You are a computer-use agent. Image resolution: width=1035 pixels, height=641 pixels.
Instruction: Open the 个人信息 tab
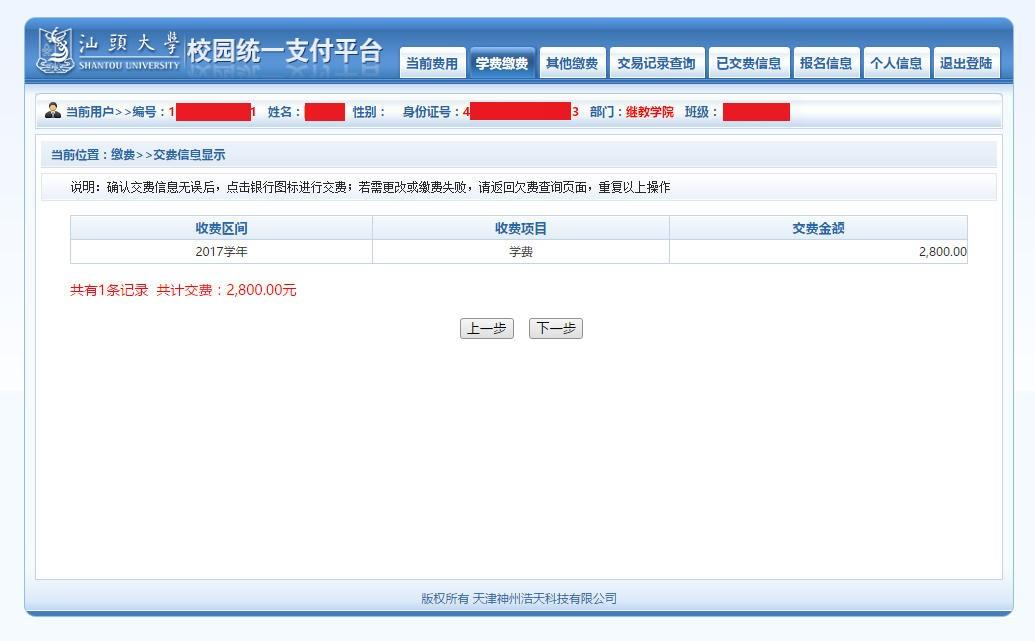coord(896,64)
